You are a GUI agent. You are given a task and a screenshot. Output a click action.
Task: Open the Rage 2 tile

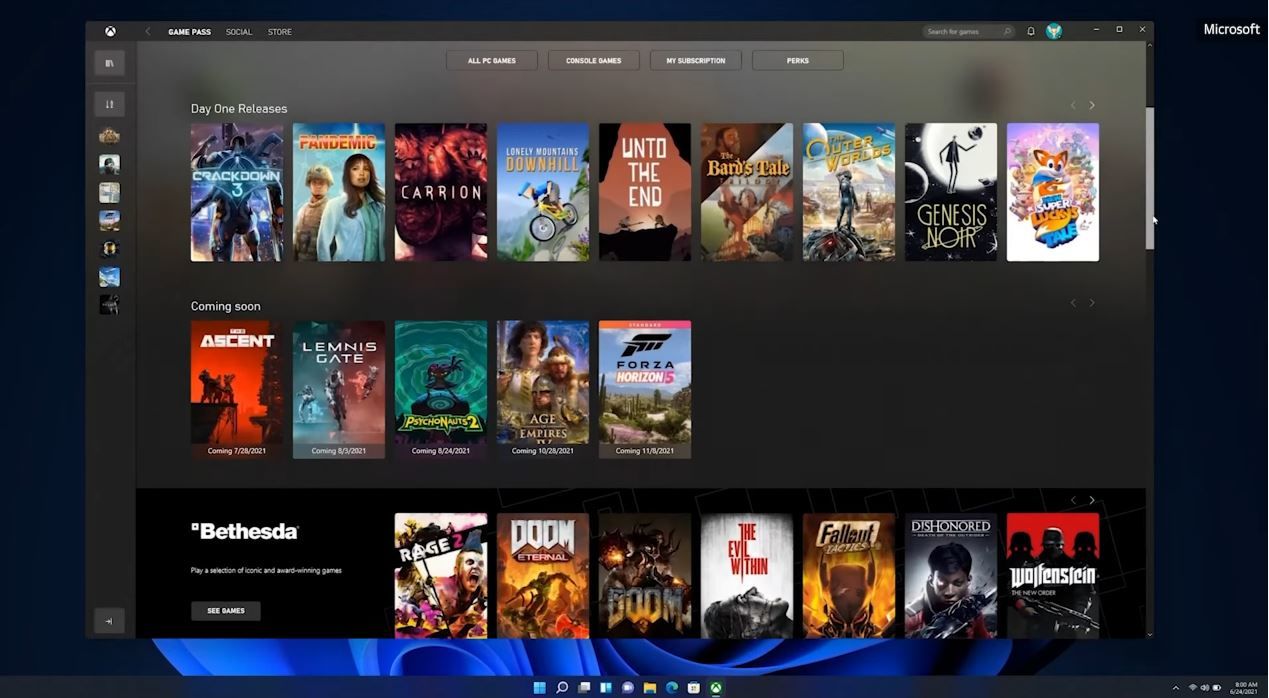(441, 576)
